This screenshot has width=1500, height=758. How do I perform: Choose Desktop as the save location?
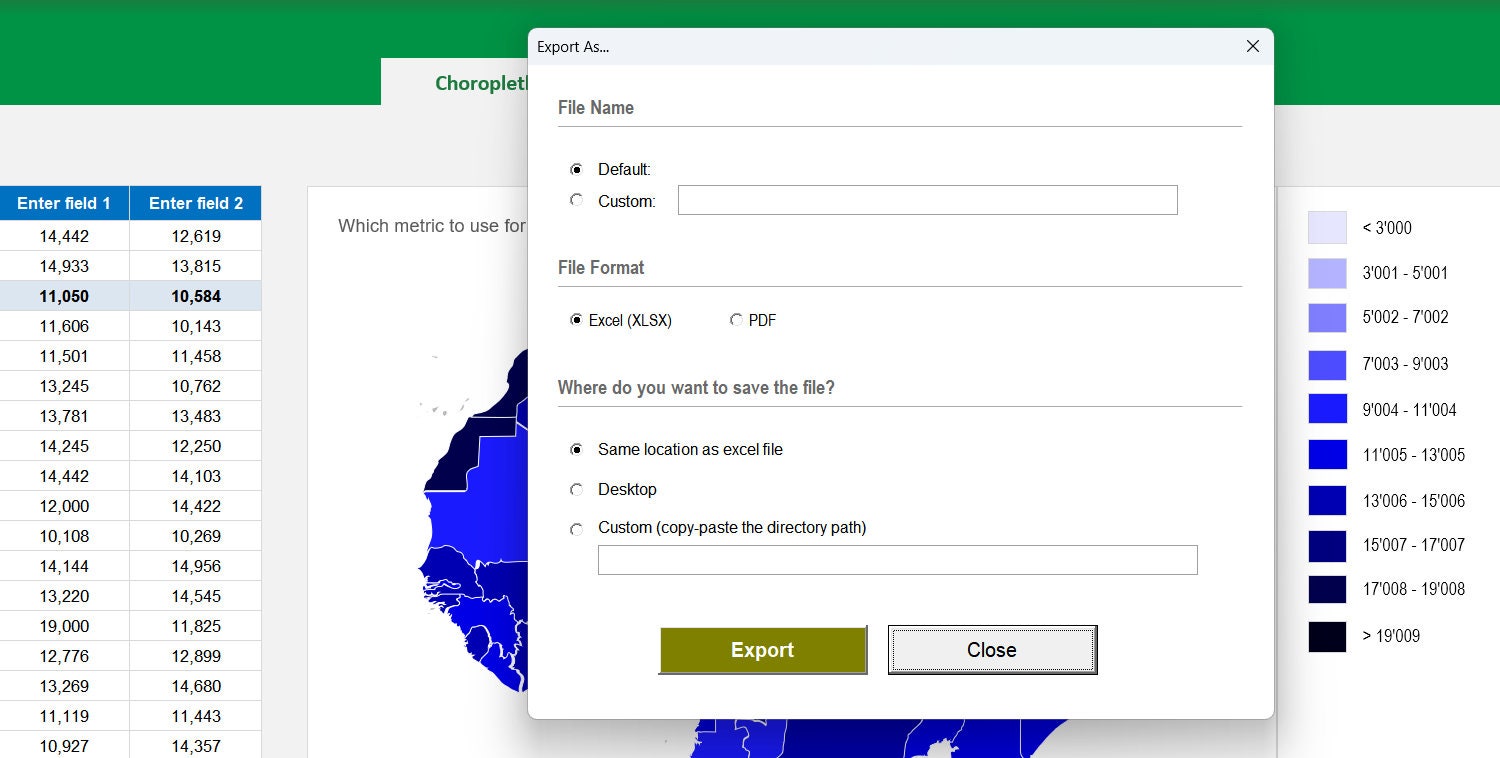(x=577, y=489)
